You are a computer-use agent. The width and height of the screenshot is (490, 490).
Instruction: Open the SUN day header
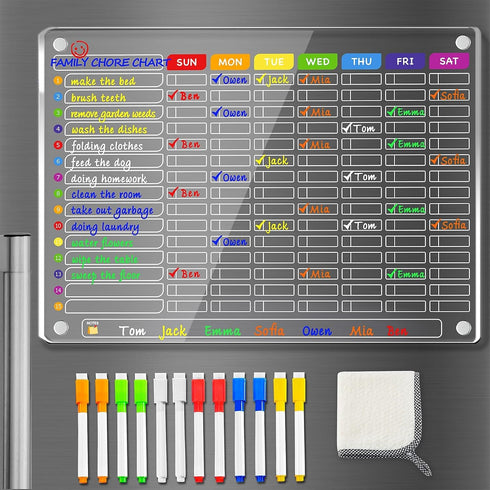[186, 62]
